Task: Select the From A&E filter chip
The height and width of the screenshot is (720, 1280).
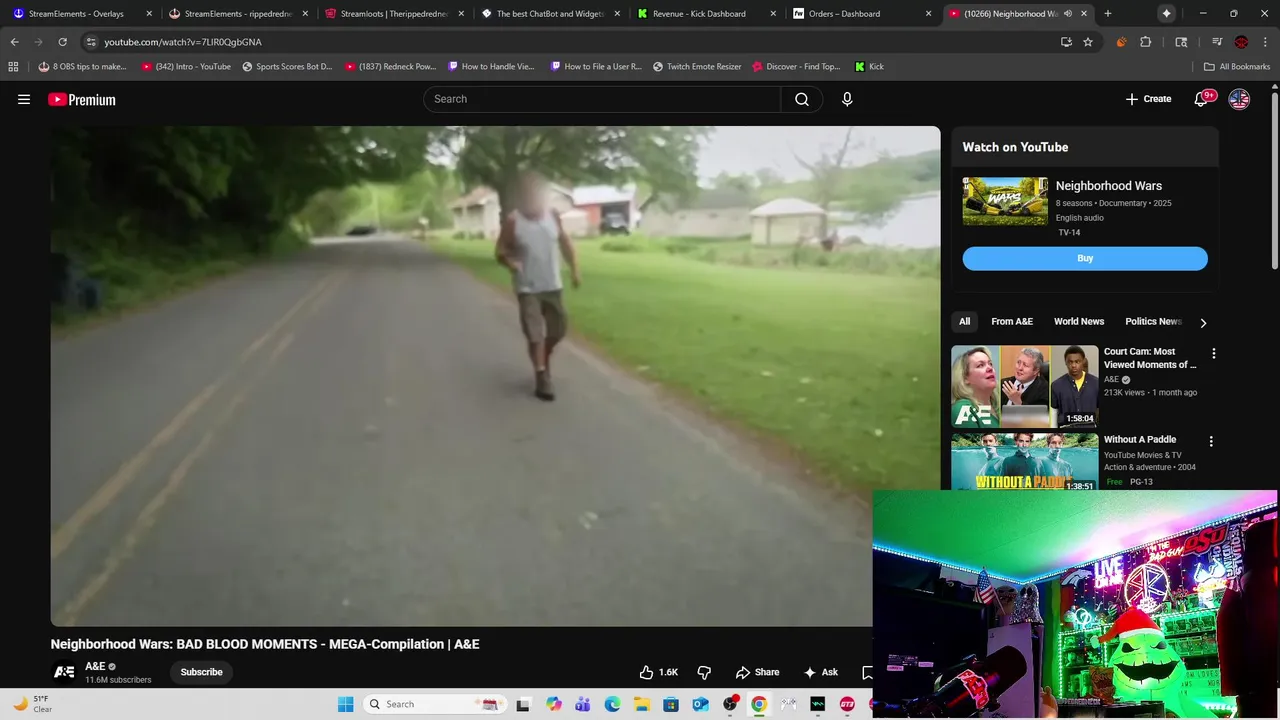Action: 1012,321
